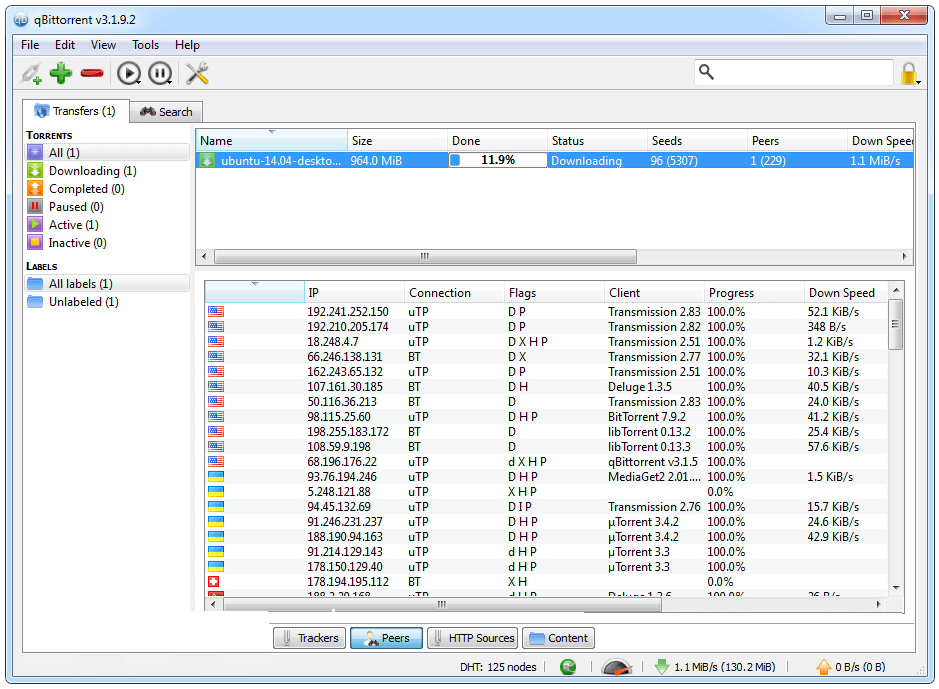Sort torrents by Name column

[272, 141]
